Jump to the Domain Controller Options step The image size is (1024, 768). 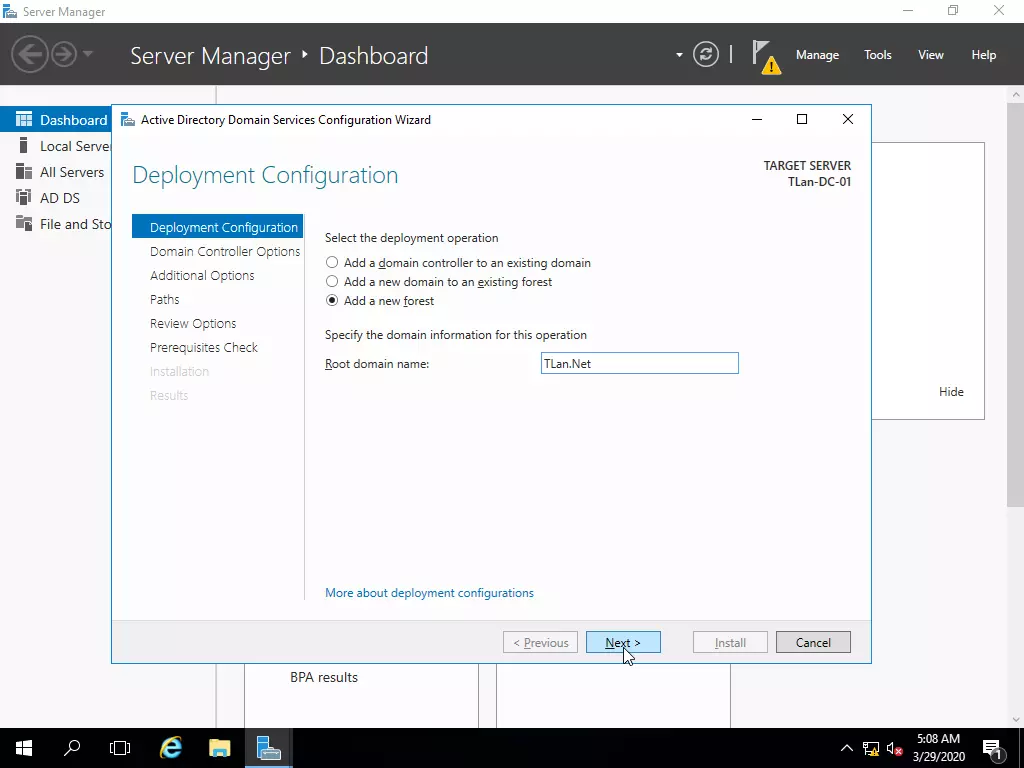tap(225, 251)
